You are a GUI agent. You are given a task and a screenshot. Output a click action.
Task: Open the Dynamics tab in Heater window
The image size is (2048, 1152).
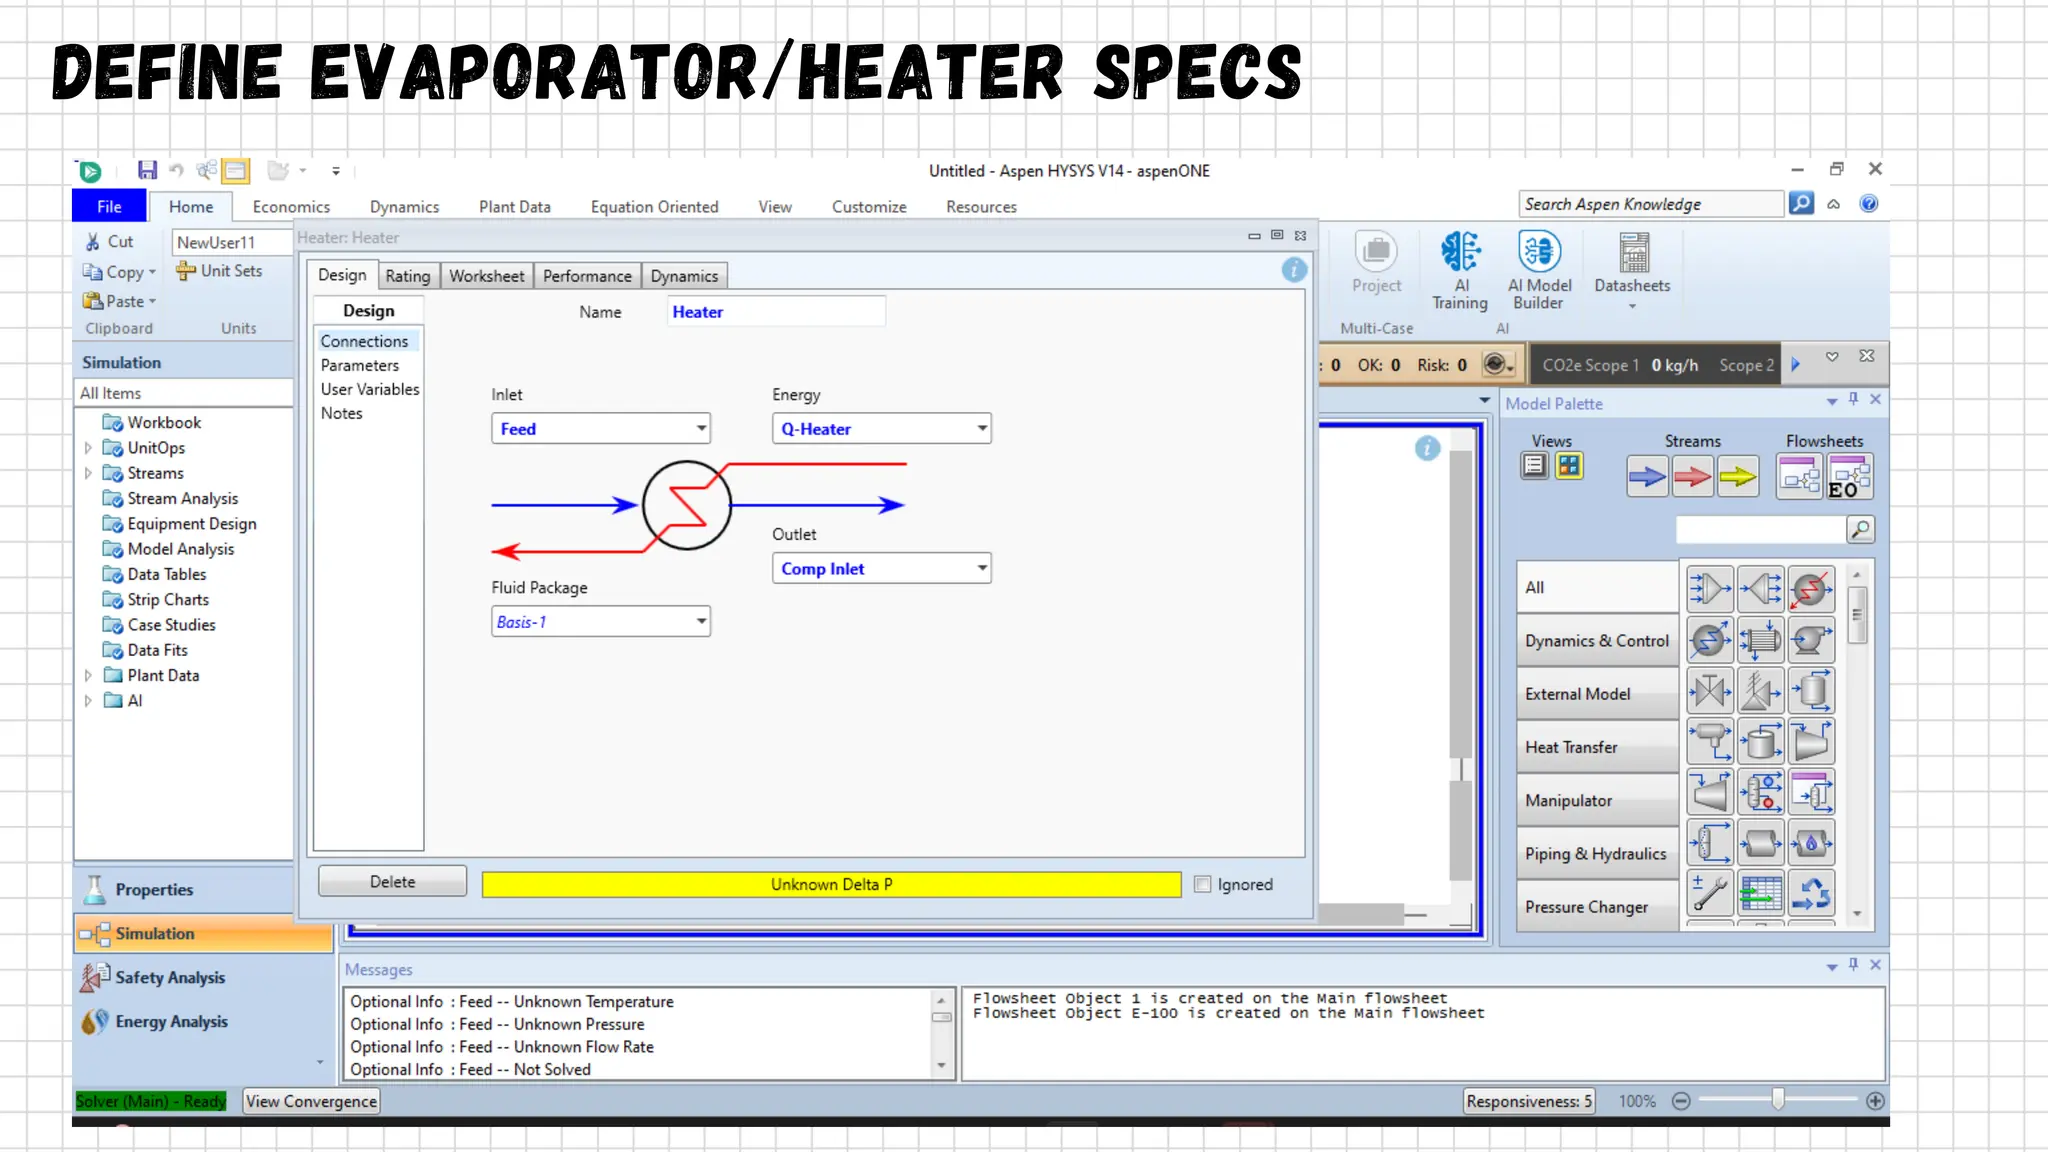[684, 276]
